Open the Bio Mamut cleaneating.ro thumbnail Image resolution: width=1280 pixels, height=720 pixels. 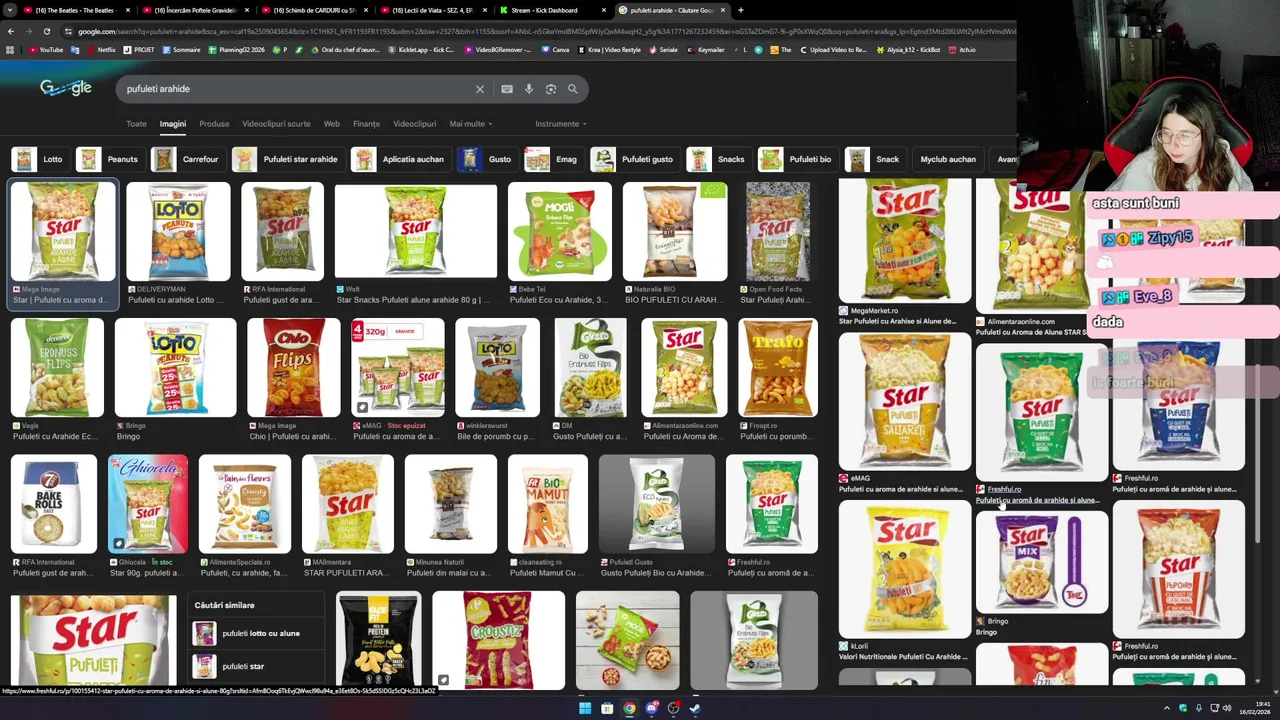(x=547, y=504)
